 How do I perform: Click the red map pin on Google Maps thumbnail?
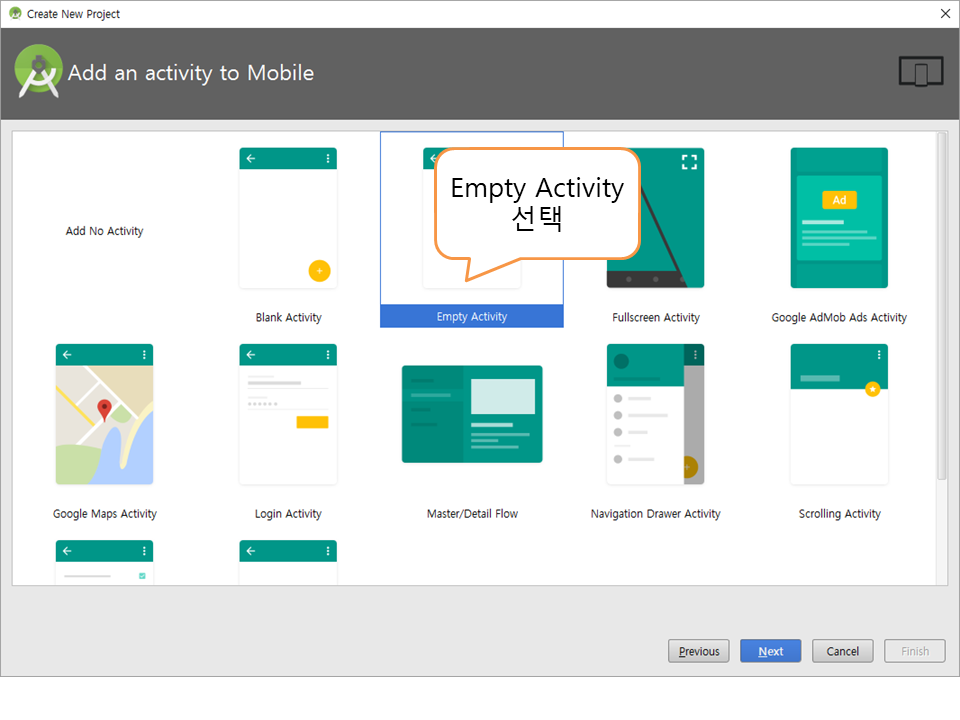point(104,409)
